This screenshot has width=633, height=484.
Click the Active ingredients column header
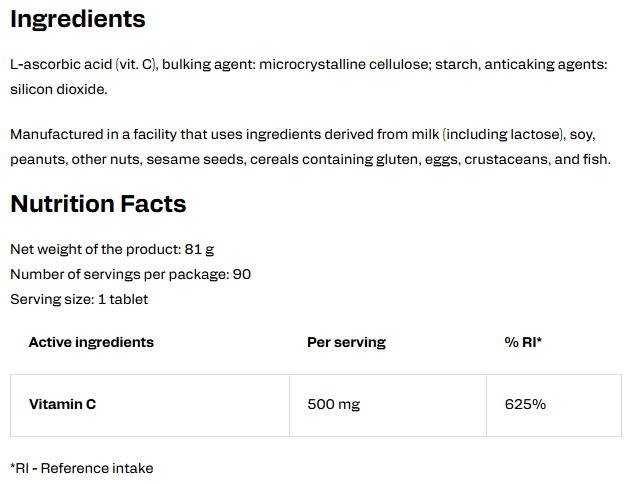pos(91,342)
